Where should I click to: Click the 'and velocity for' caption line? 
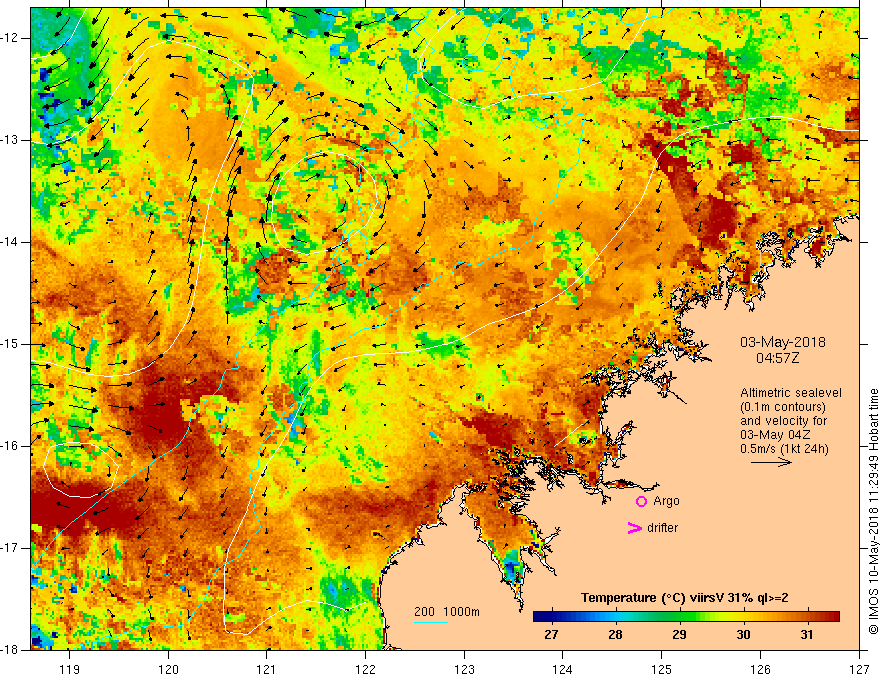783,421
